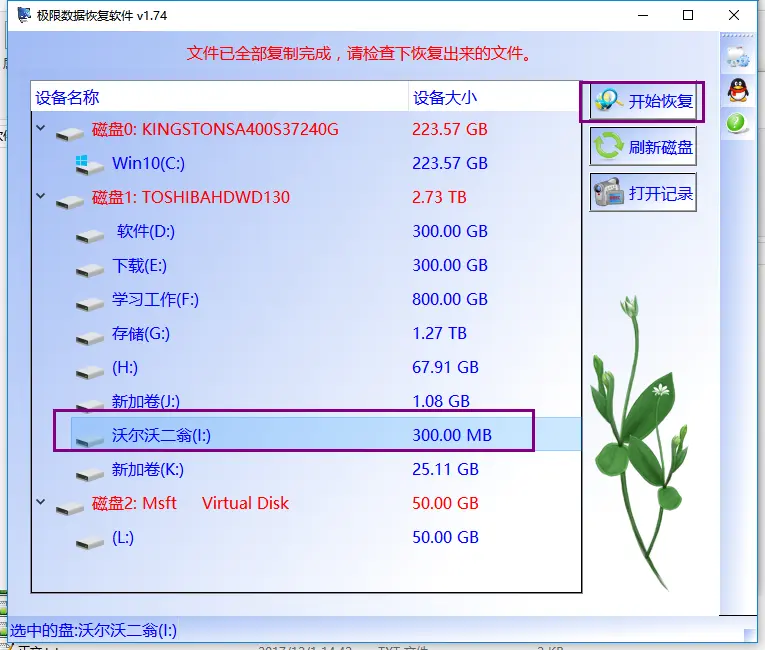Click the app icon in the title bar
Screen dimensions: 765x650
pos(24,15)
